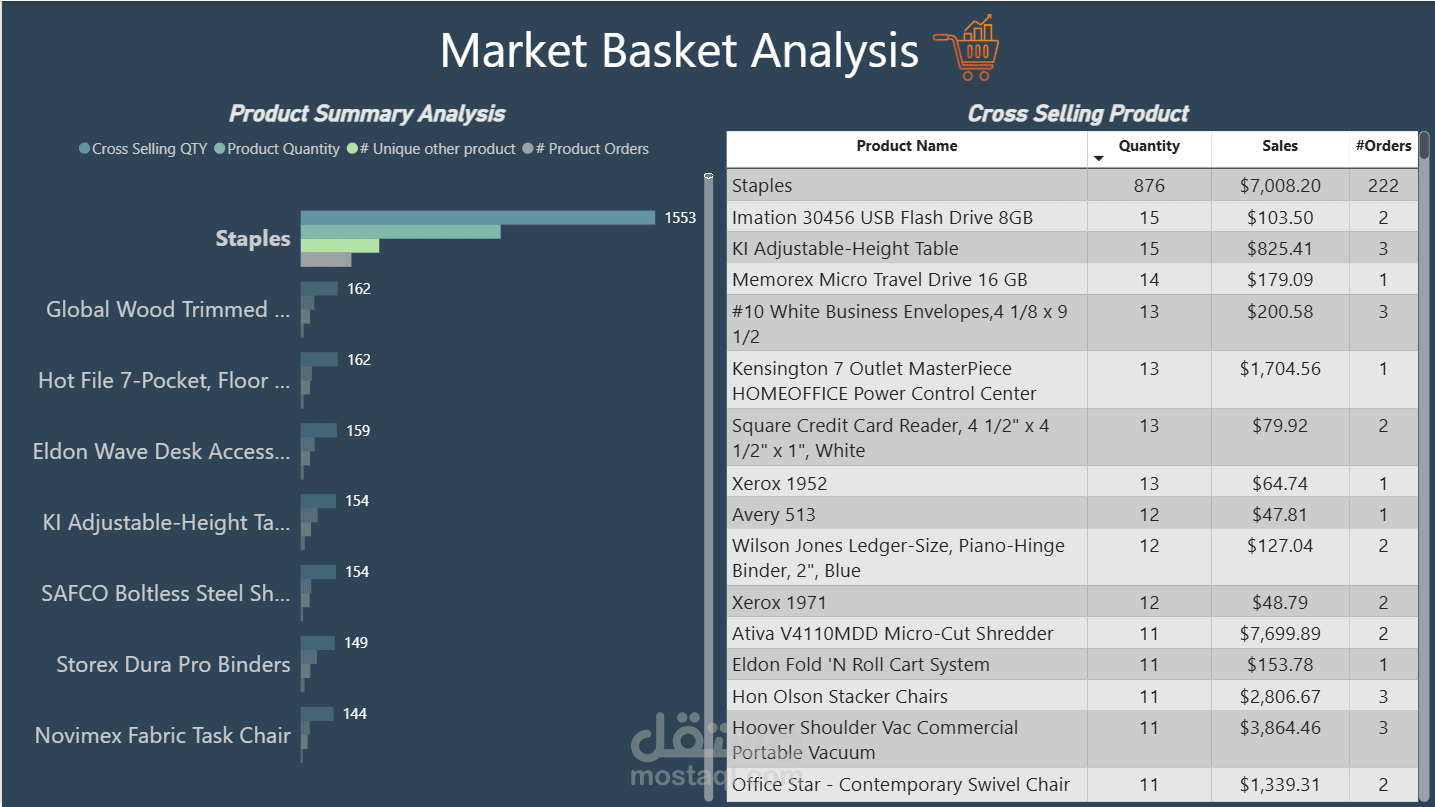This screenshot has height=807, width=1435.
Task: Select the Staples label on the chart axis
Action: click(253, 239)
